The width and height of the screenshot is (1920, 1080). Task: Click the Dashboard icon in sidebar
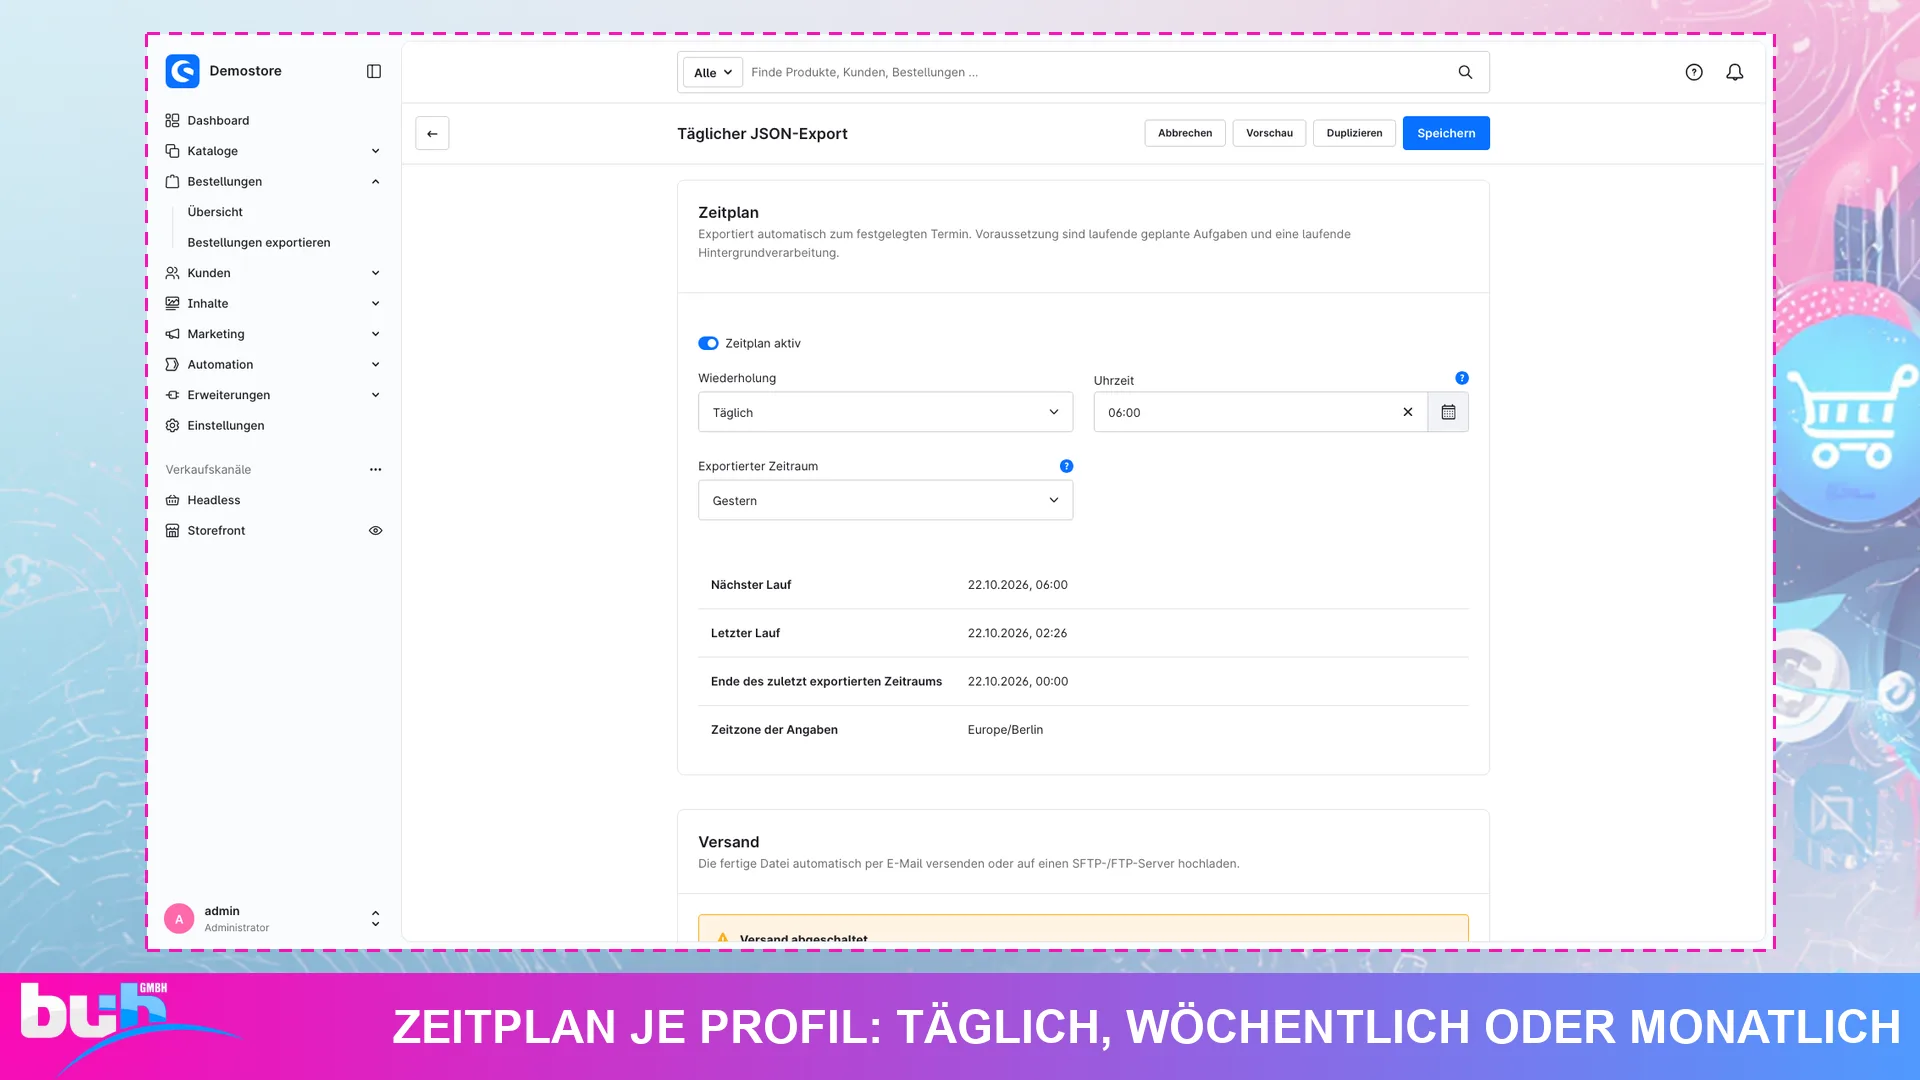[172, 120]
